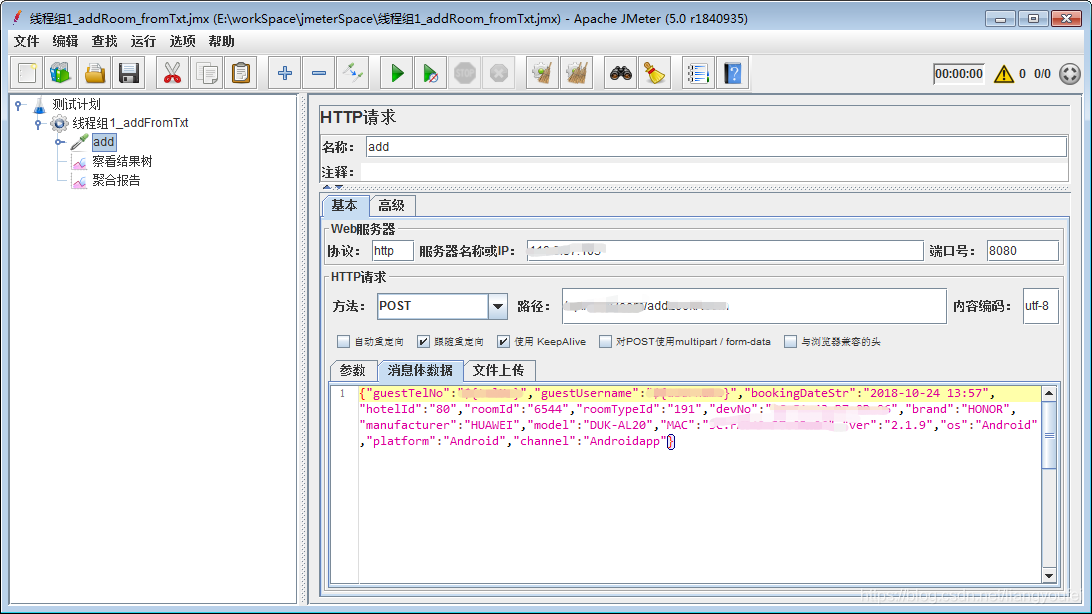Switch to the 基本 tab
Image resolution: width=1092 pixels, height=614 pixels.
coord(344,205)
